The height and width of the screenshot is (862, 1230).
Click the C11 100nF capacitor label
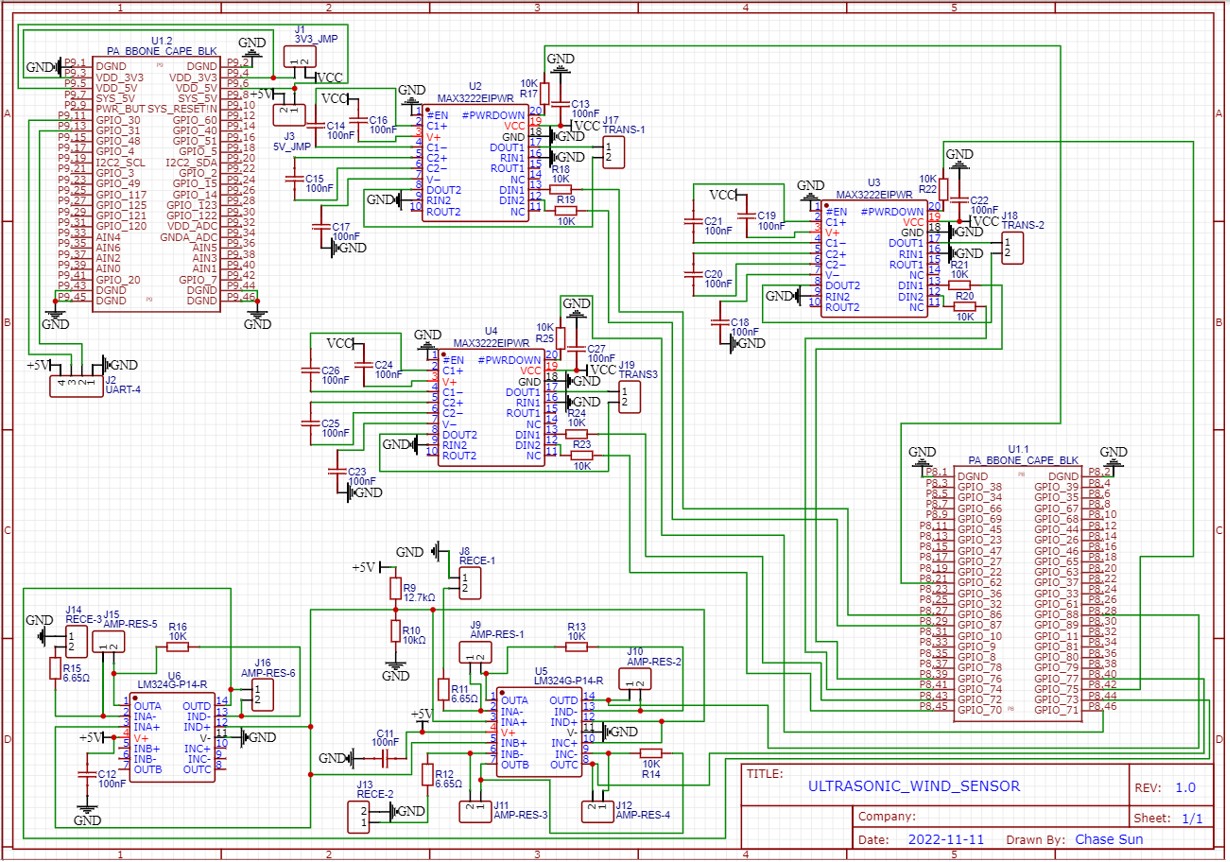386,737
